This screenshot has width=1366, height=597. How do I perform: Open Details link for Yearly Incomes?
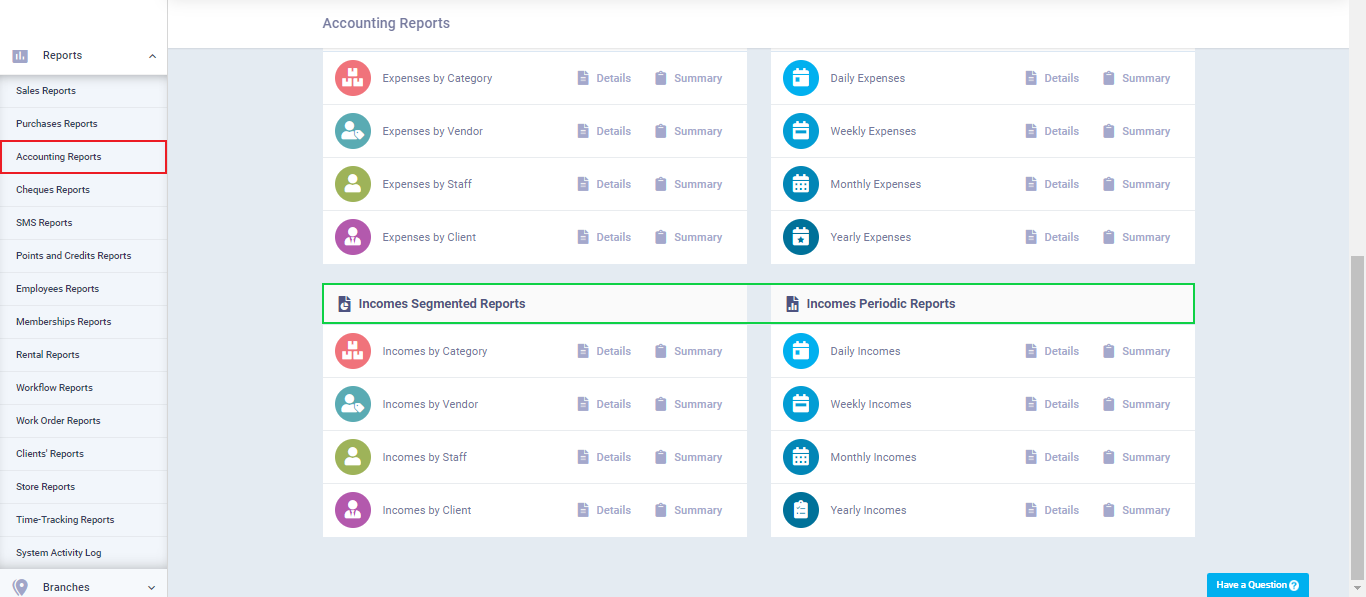[x=1052, y=510]
